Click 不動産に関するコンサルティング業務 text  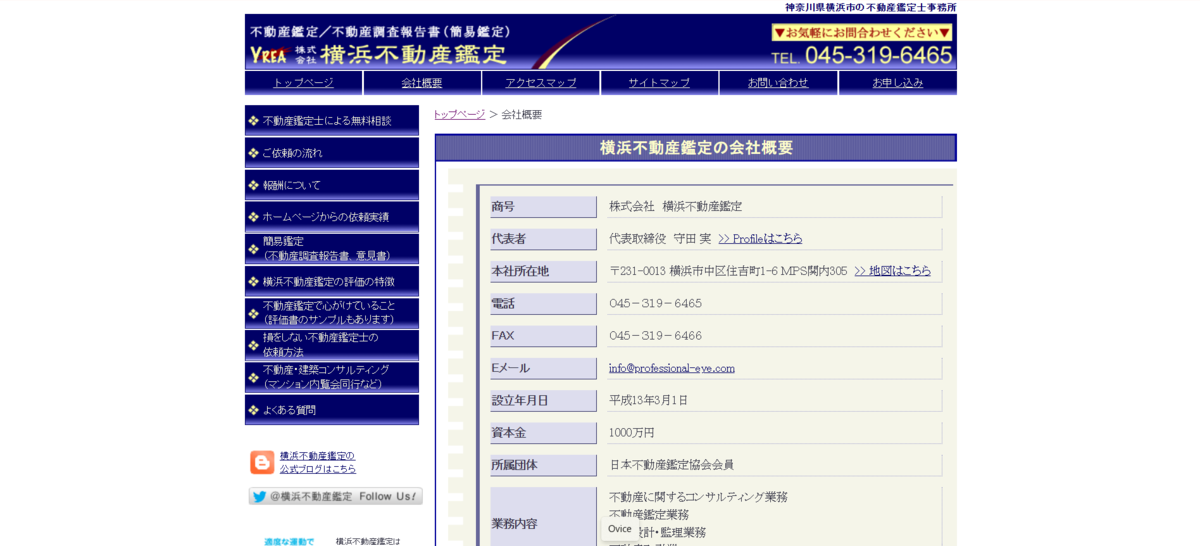tap(699, 497)
